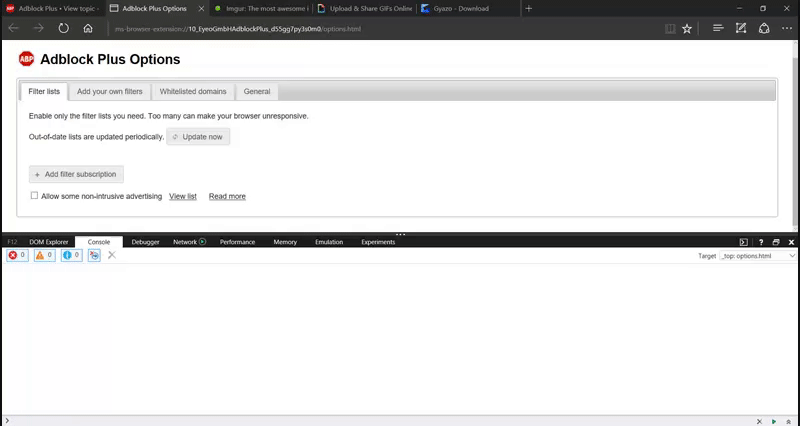
Task: Open the Emulation devtools tab
Action: coord(329,242)
